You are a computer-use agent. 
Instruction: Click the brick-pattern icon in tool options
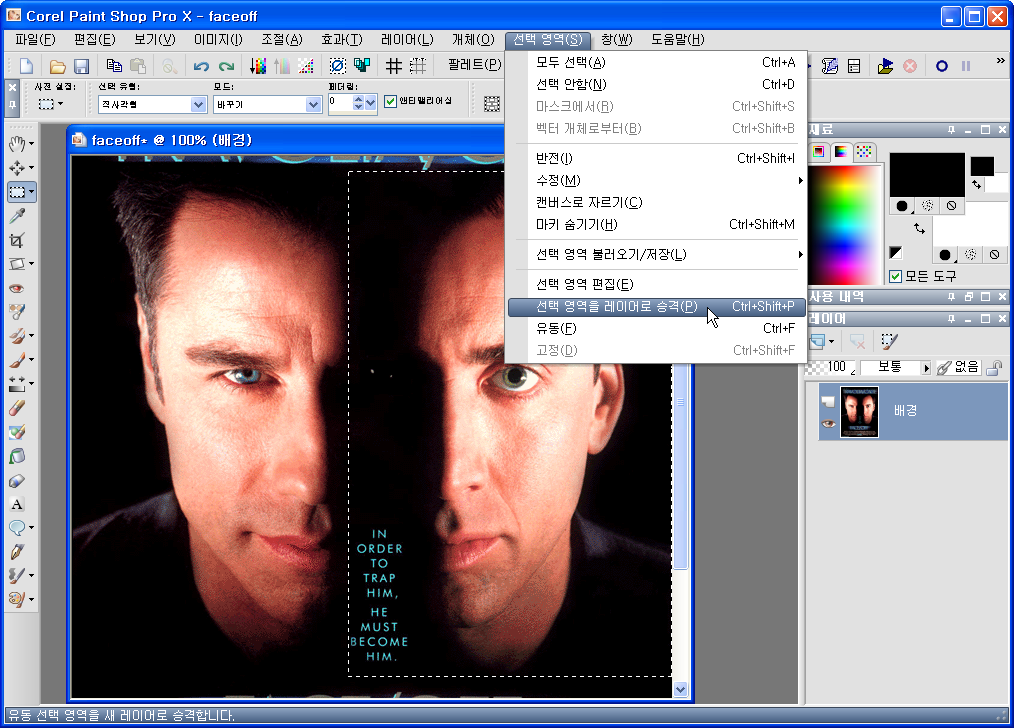[x=492, y=103]
